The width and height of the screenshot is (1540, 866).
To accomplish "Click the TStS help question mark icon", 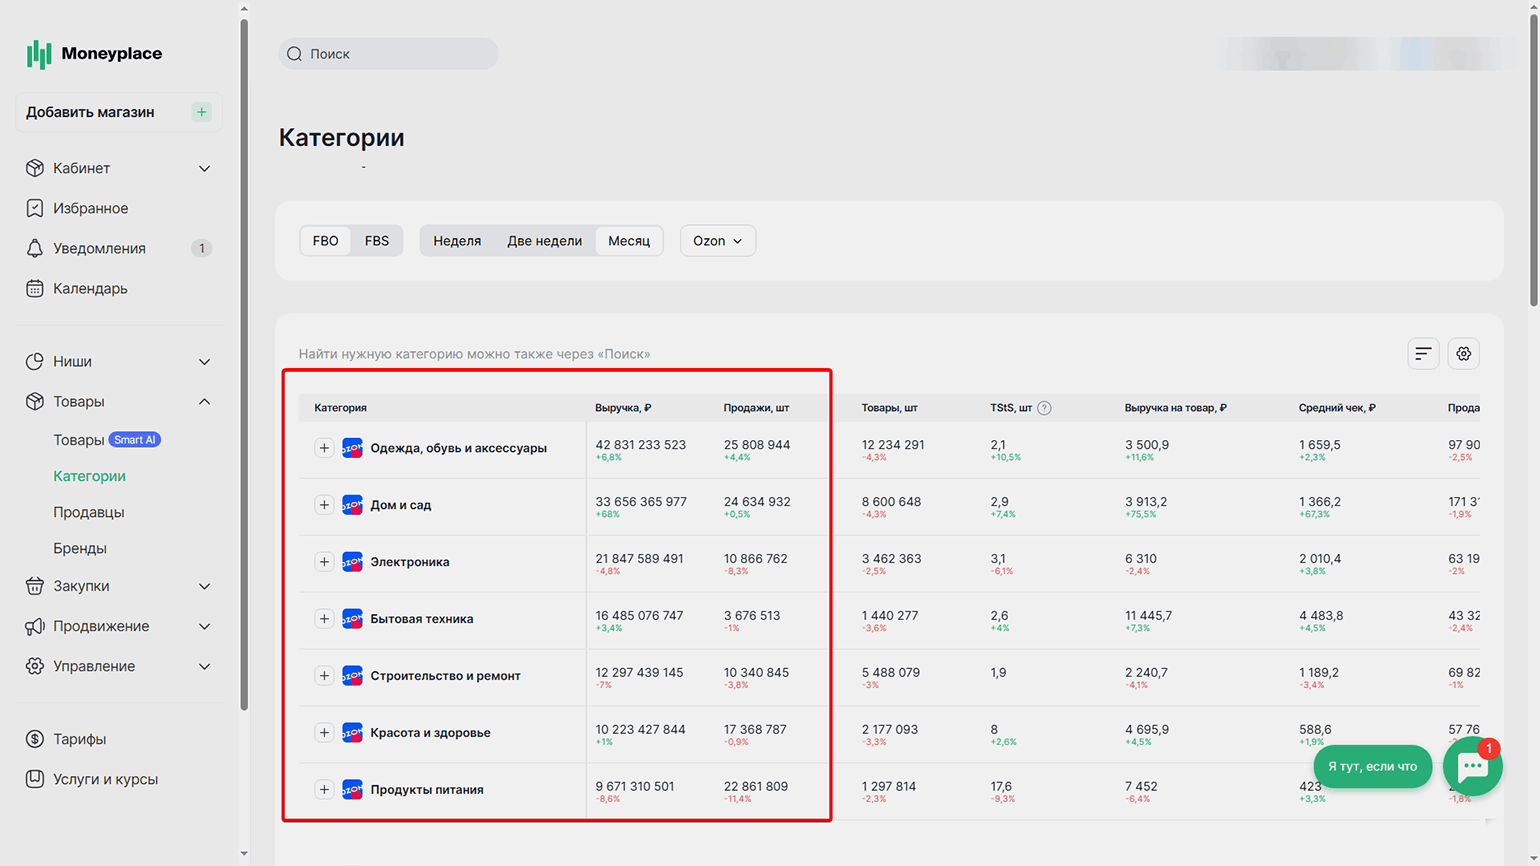I will 1044,408.
